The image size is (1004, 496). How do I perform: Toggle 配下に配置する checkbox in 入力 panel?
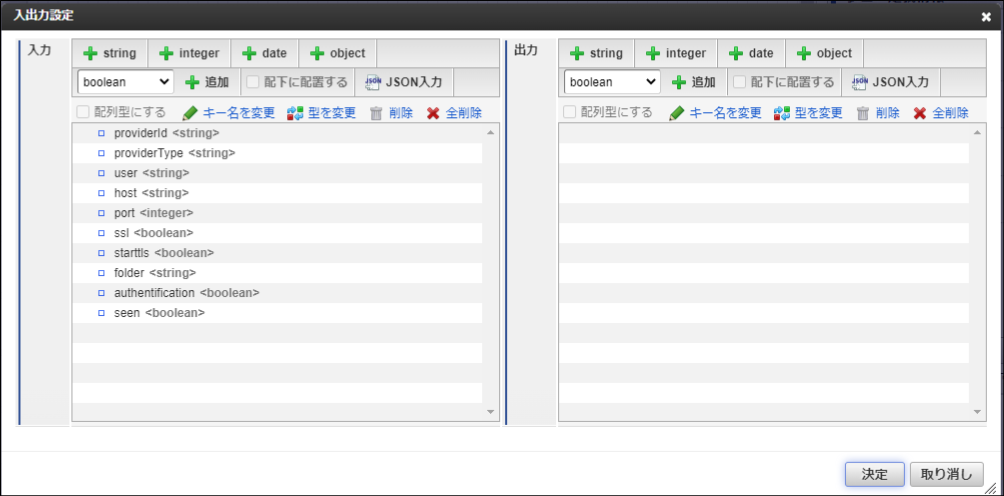pos(253,82)
